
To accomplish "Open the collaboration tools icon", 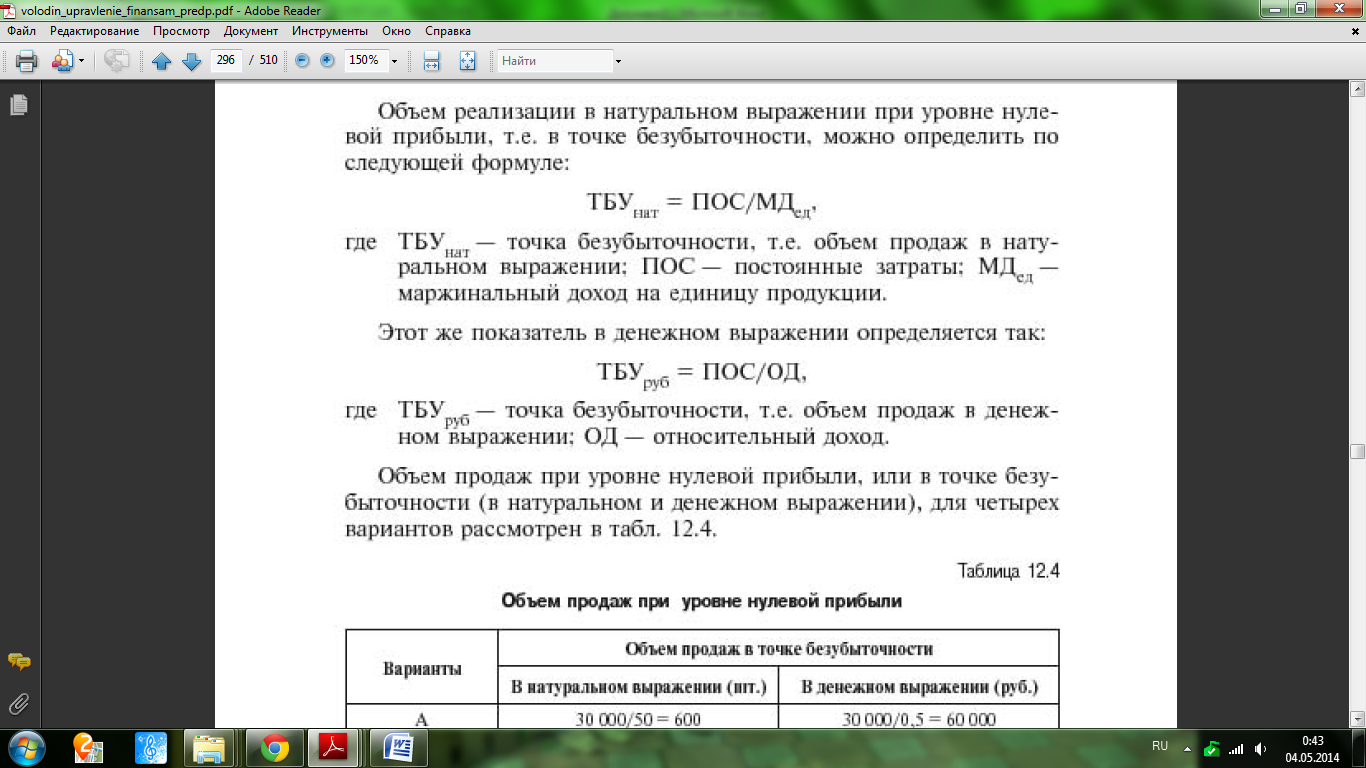I will pyautogui.click(x=62, y=61).
